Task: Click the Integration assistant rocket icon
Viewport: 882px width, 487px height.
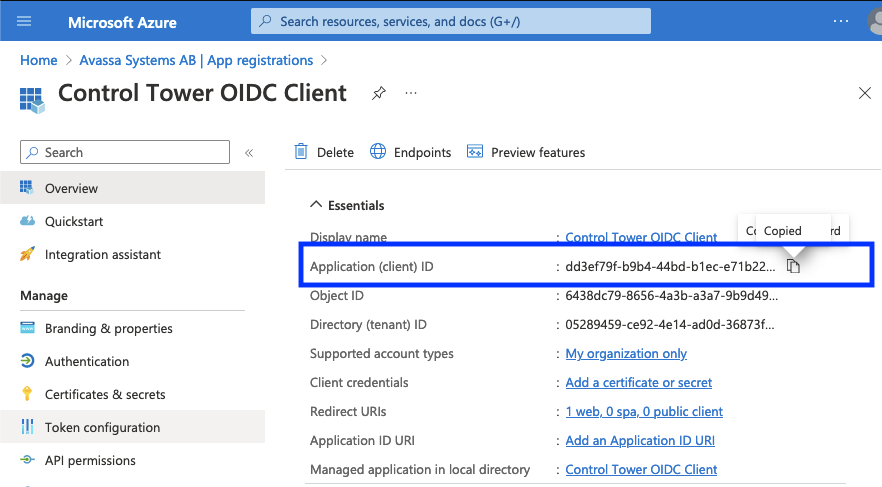Action: 27,254
